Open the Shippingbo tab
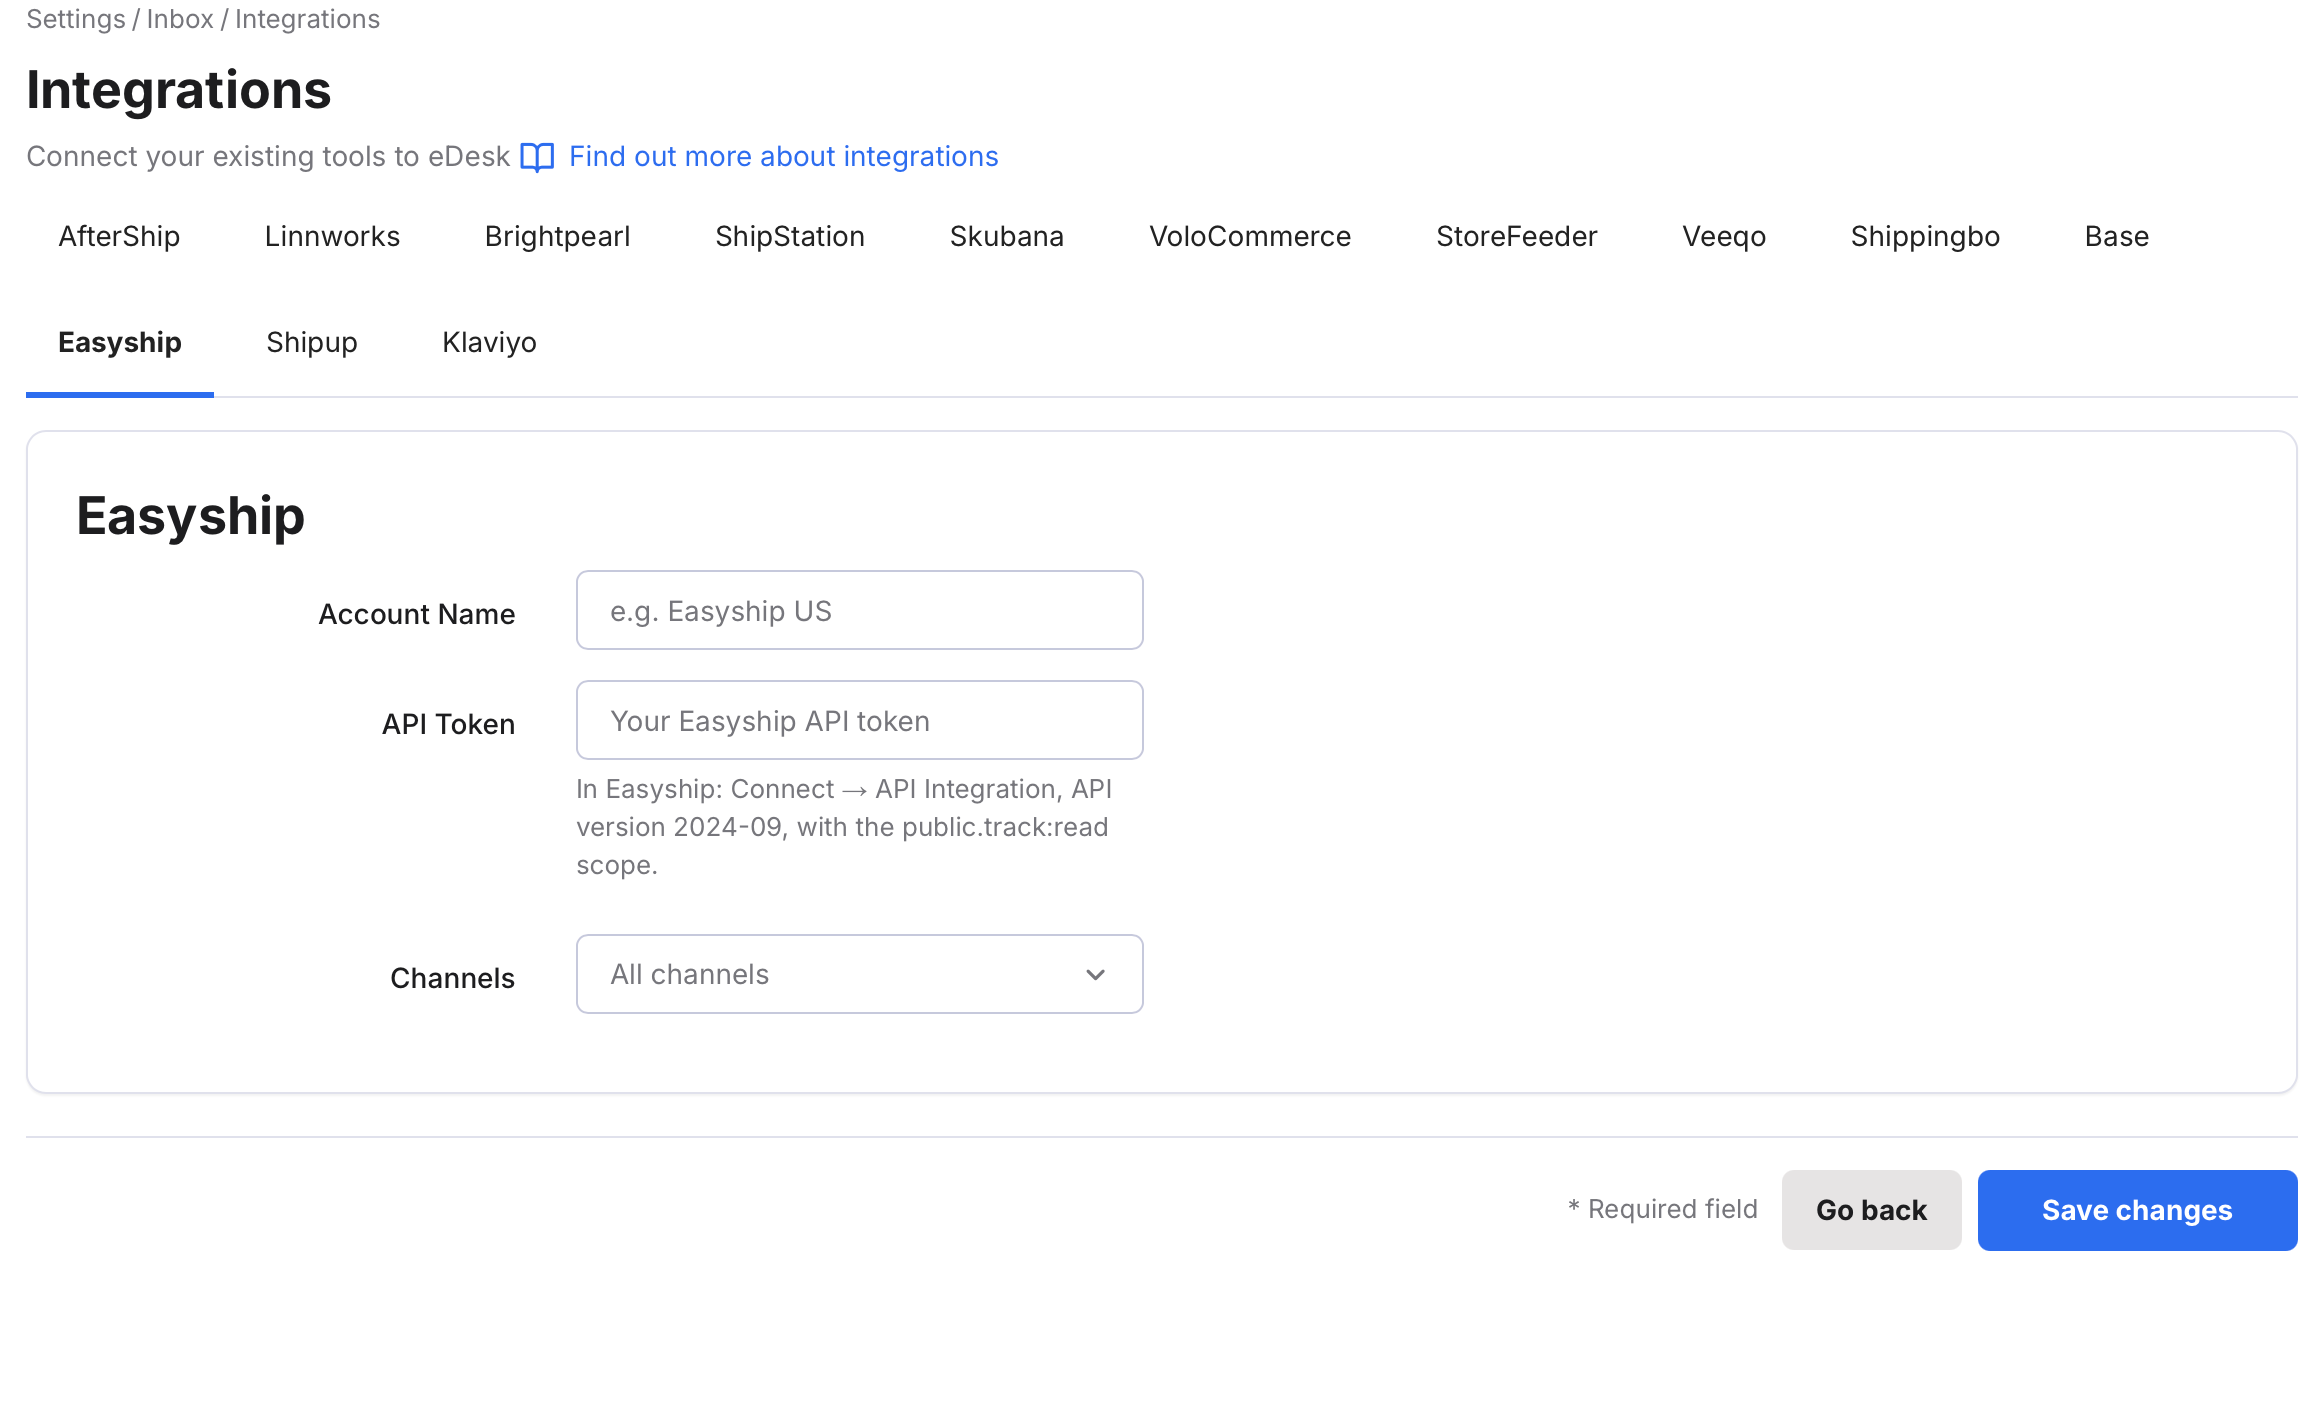The height and width of the screenshot is (1402, 2312). point(1925,237)
